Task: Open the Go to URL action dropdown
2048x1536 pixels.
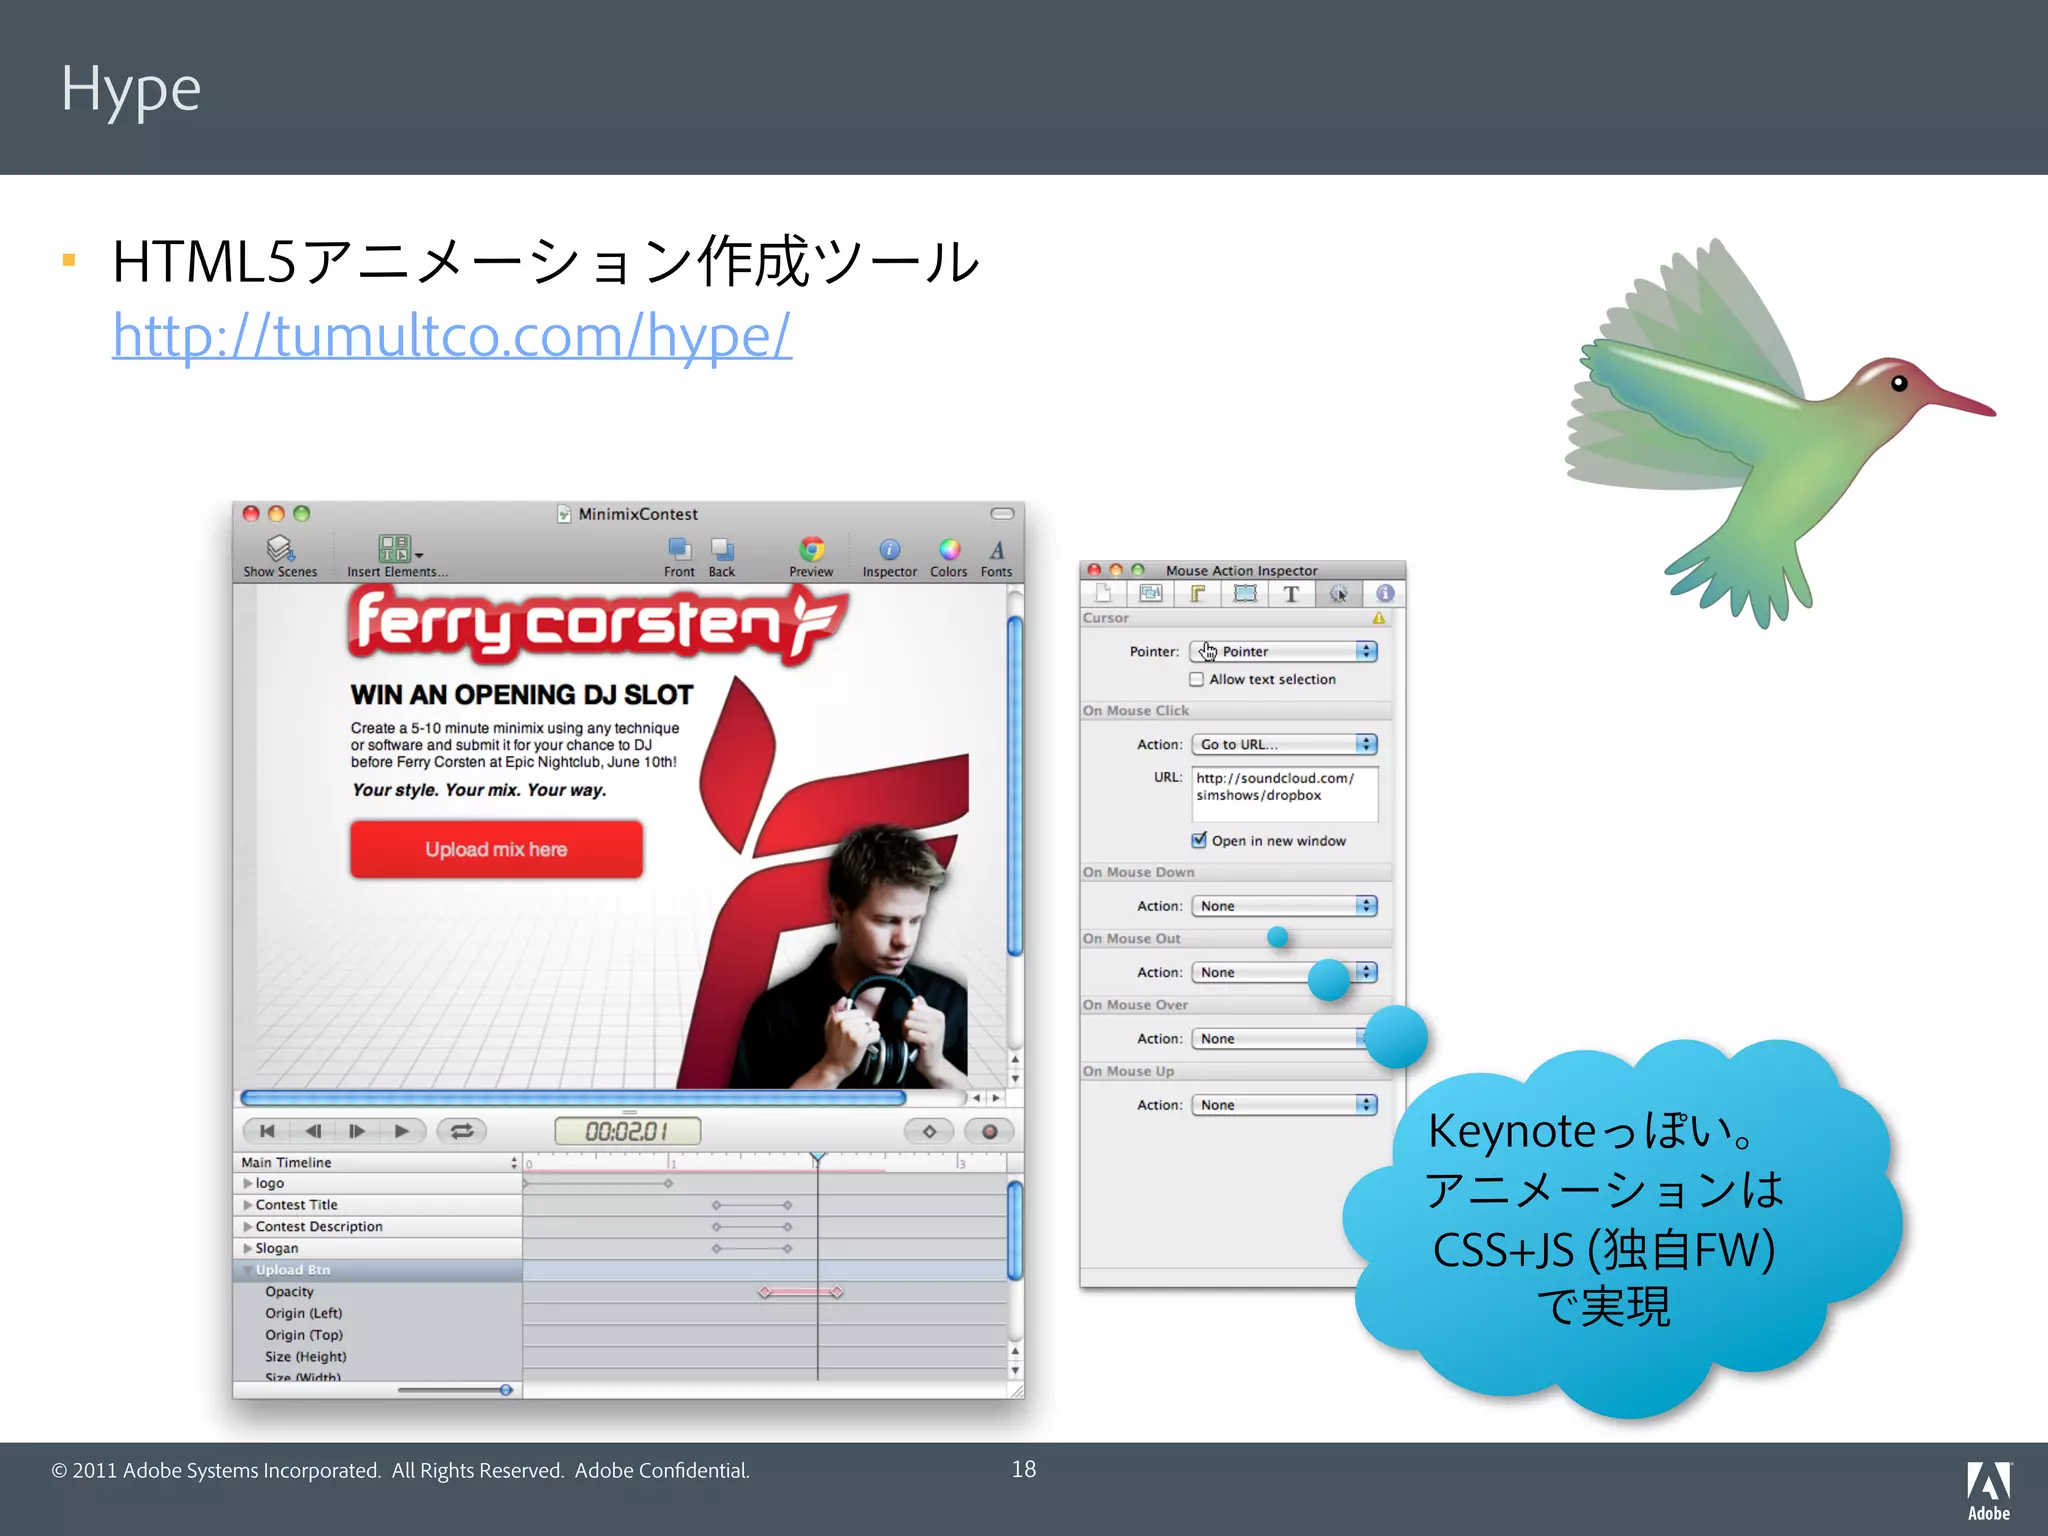Action: (x=1284, y=745)
